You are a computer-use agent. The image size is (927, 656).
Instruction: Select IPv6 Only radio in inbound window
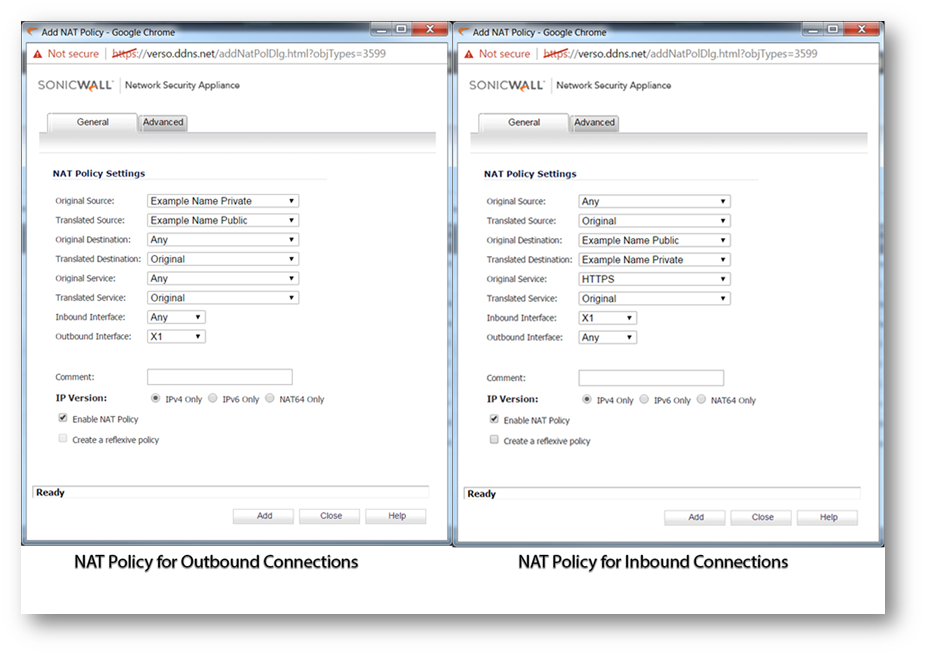[644, 400]
